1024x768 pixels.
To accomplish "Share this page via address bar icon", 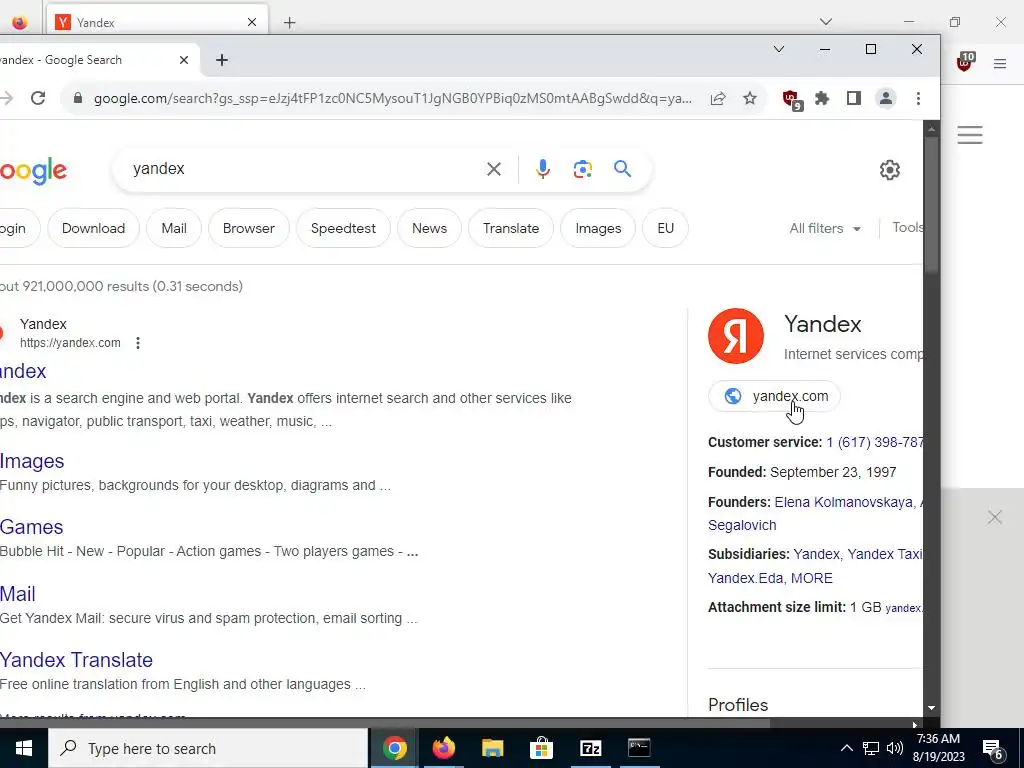I will pyautogui.click(x=718, y=99).
